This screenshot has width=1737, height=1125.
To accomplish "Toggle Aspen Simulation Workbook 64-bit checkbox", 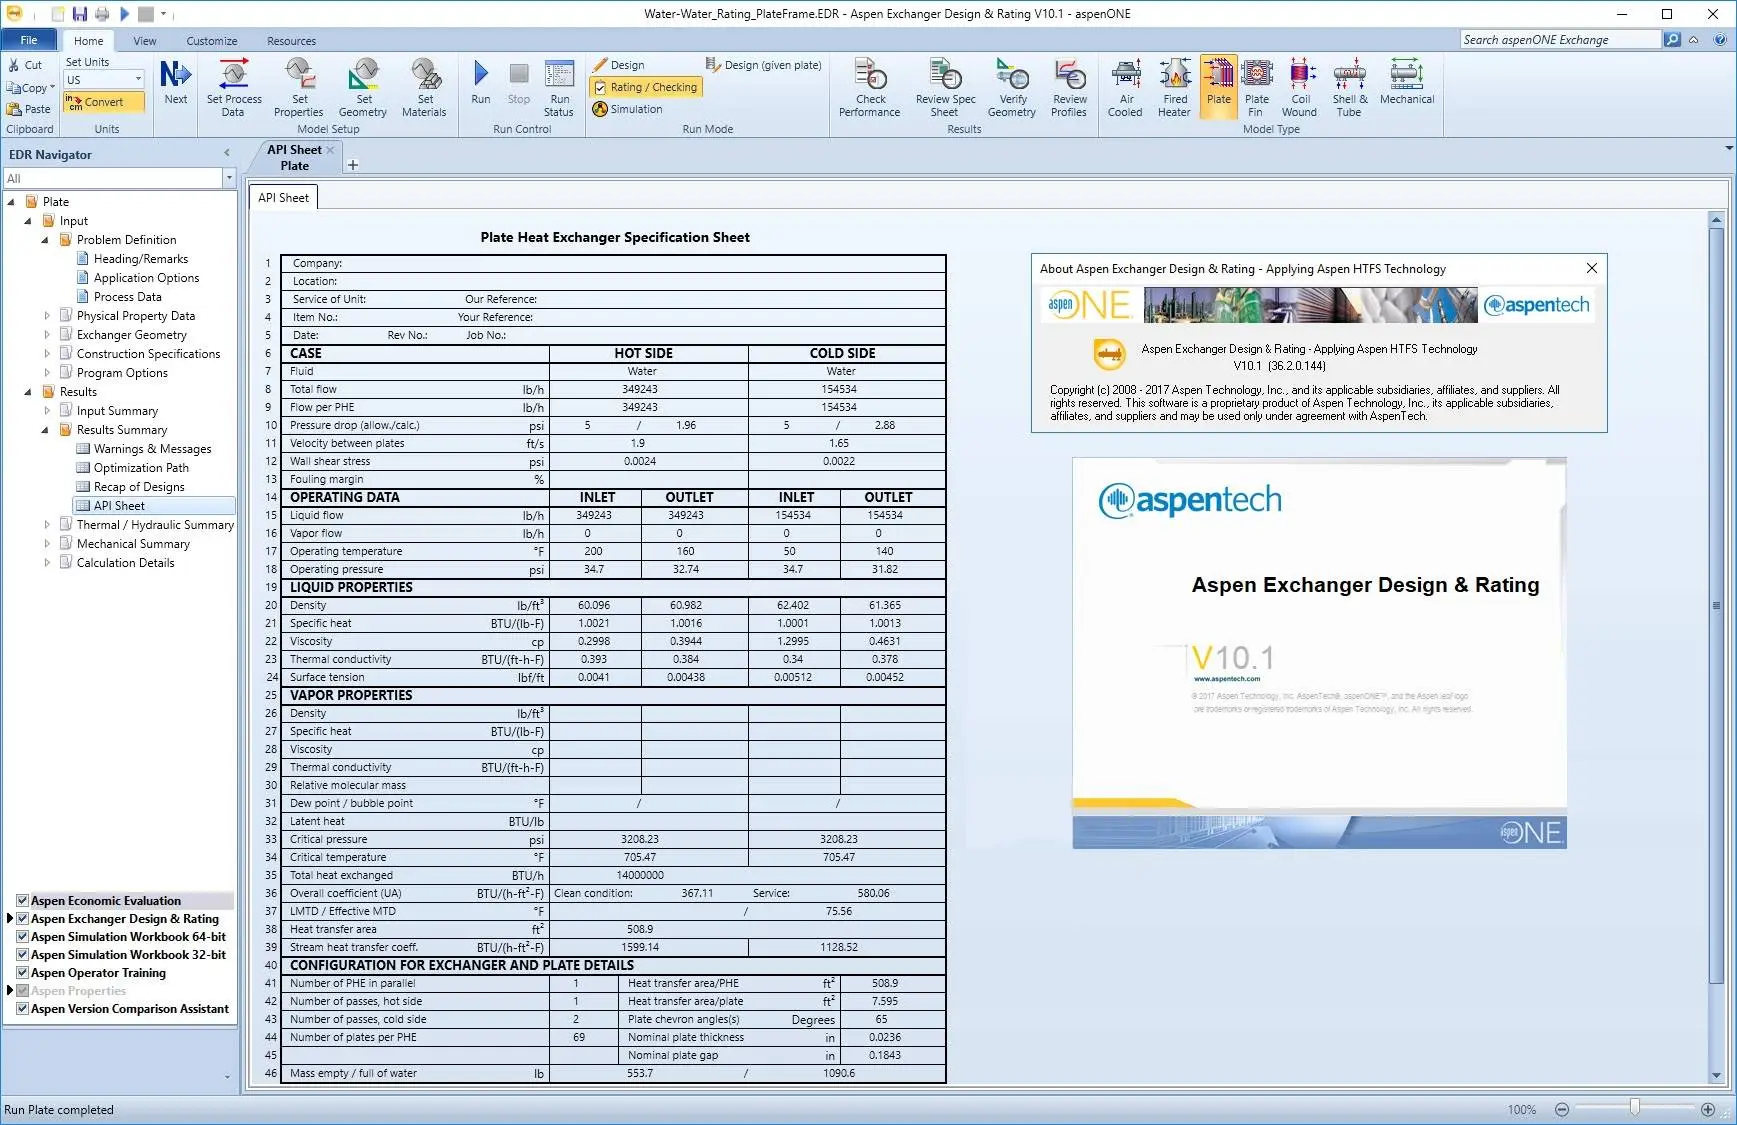I will tap(22, 936).
